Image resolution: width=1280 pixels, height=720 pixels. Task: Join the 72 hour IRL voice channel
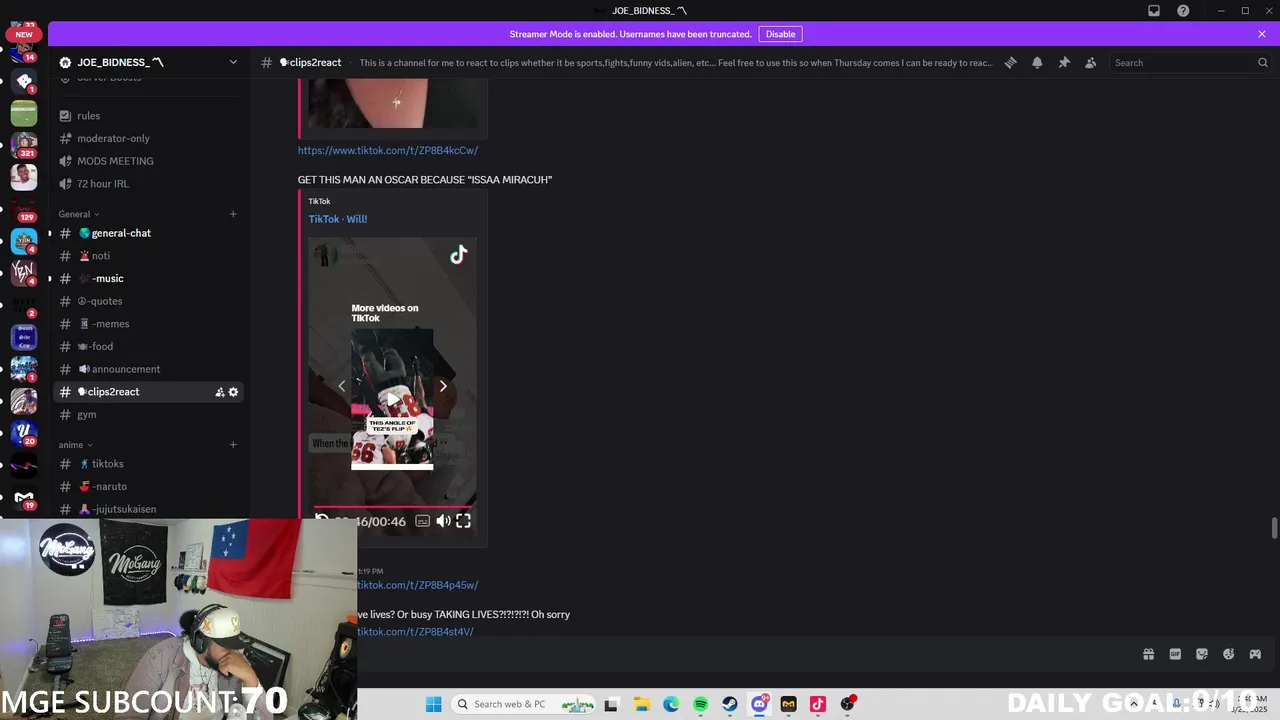[148, 184]
